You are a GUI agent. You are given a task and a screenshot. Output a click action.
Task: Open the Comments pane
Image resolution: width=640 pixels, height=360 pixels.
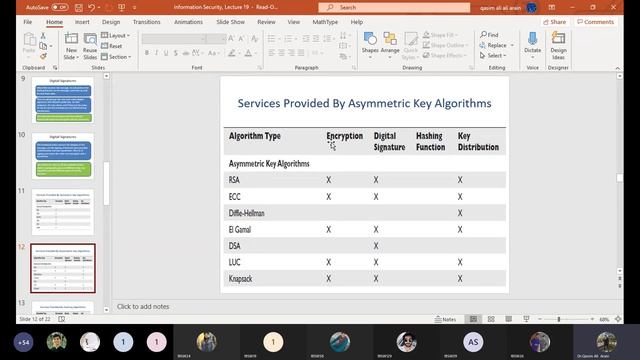pyautogui.click(x=596, y=22)
